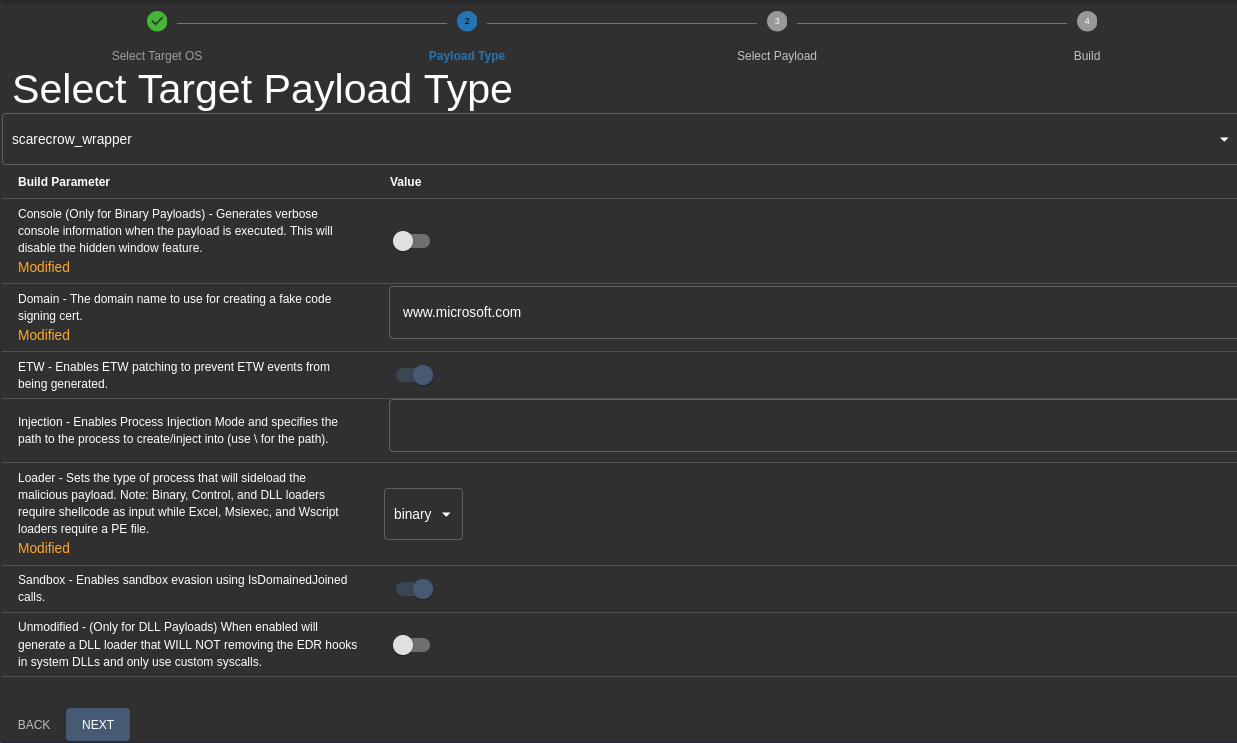Click the green checkmark step icon
Screen dimensions: 1237x743
pos(157,21)
